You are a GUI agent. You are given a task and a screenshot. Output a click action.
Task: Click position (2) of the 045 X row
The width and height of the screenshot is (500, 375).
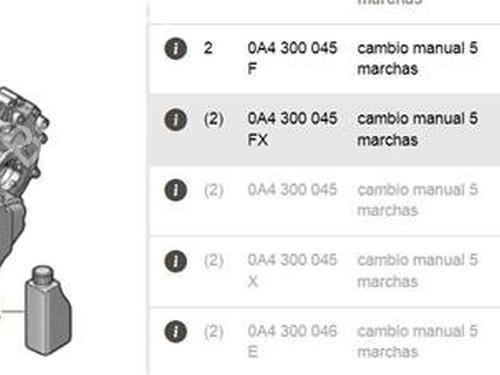(214, 260)
